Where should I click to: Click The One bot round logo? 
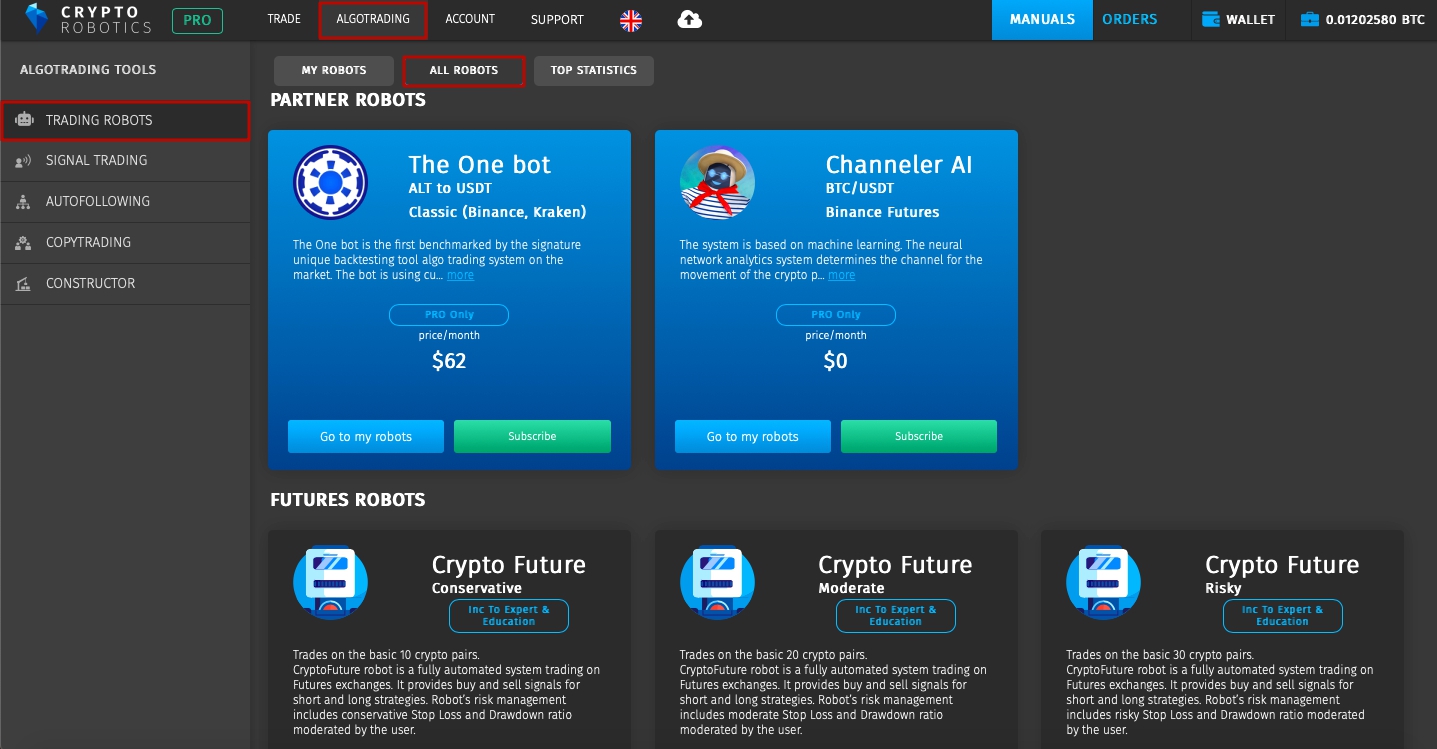(x=330, y=183)
